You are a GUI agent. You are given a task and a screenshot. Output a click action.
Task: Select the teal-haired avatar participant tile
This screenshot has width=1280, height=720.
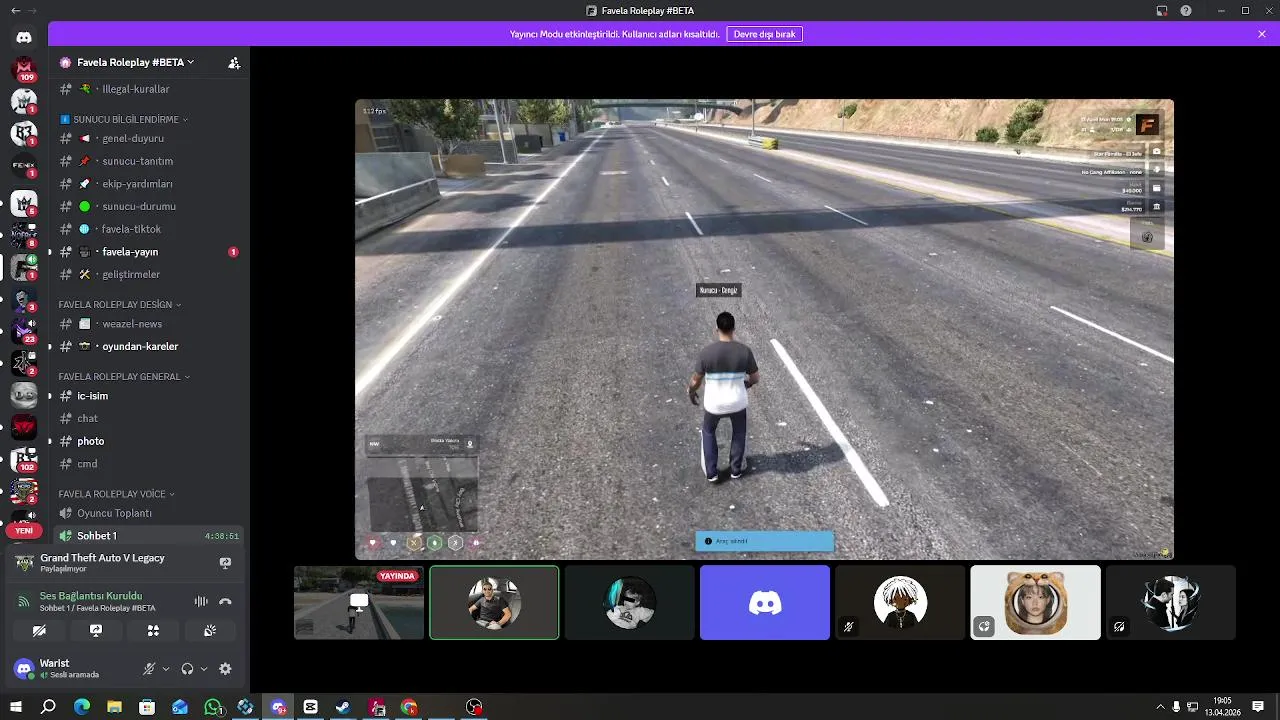[x=630, y=602]
